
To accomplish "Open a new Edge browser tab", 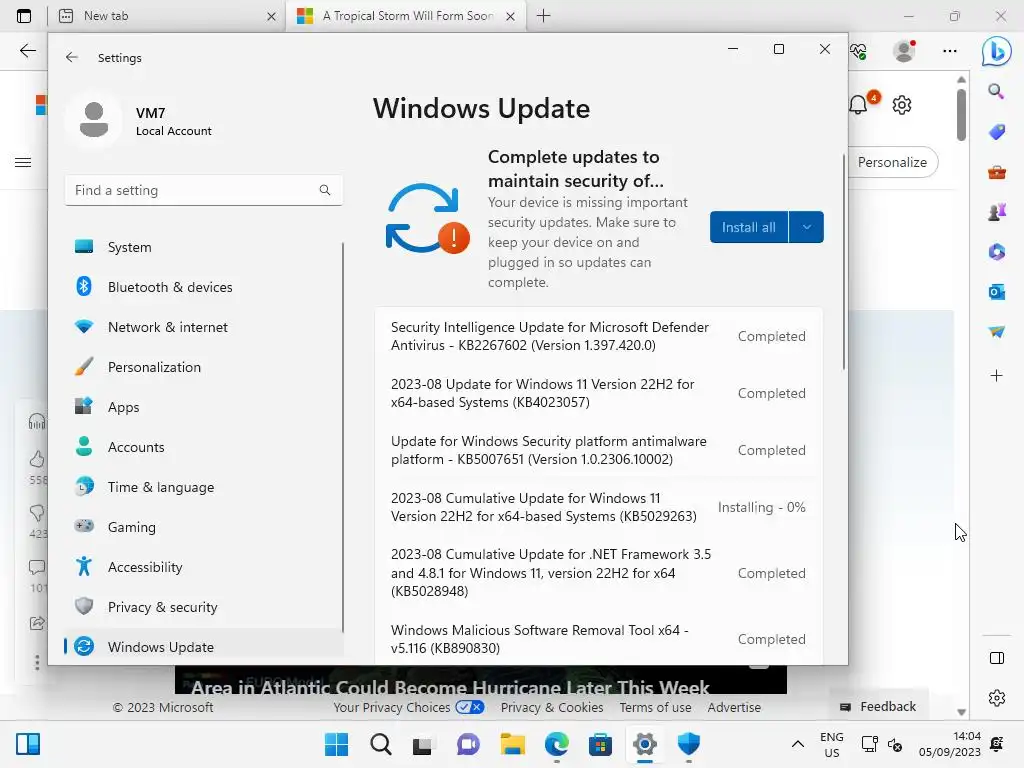I will coord(543,16).
